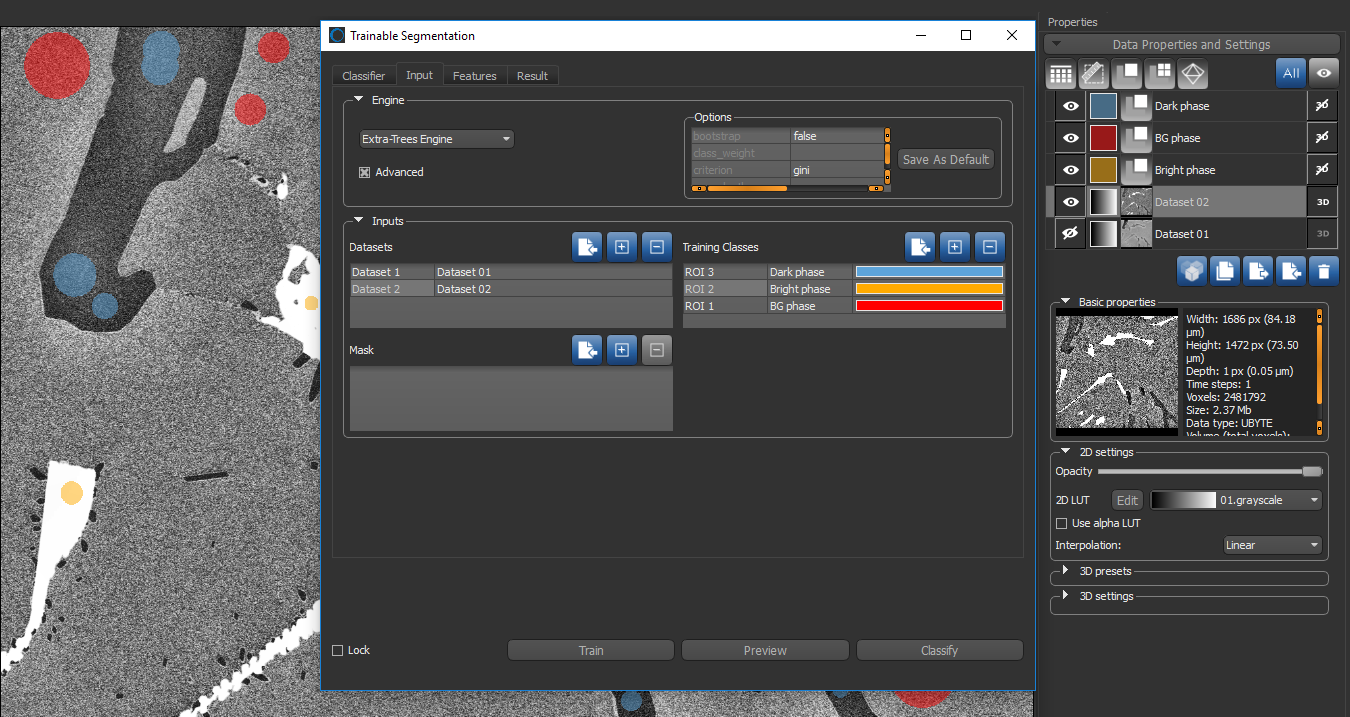Image resolution: width=1350 pixels, height=717 pixels.
Task: Remove a training class using minus icon
Action: click(x=989, y=247)
